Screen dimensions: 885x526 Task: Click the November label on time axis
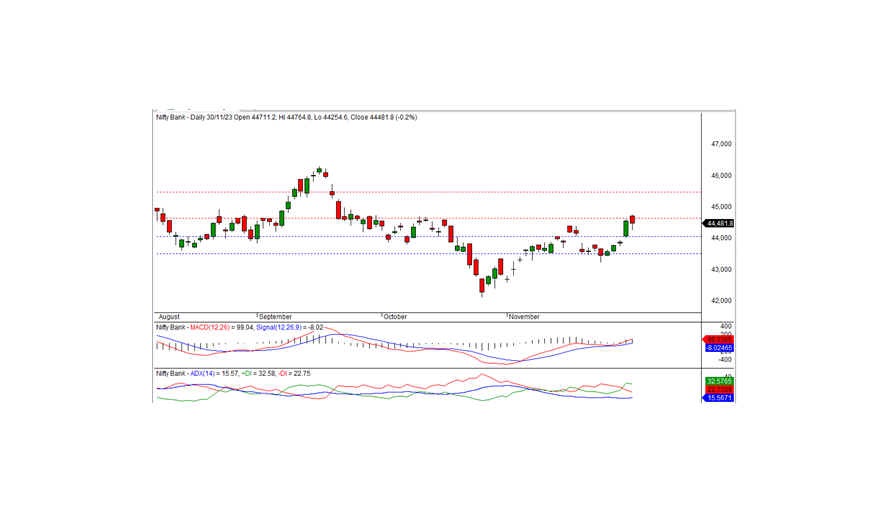point(524,317)
